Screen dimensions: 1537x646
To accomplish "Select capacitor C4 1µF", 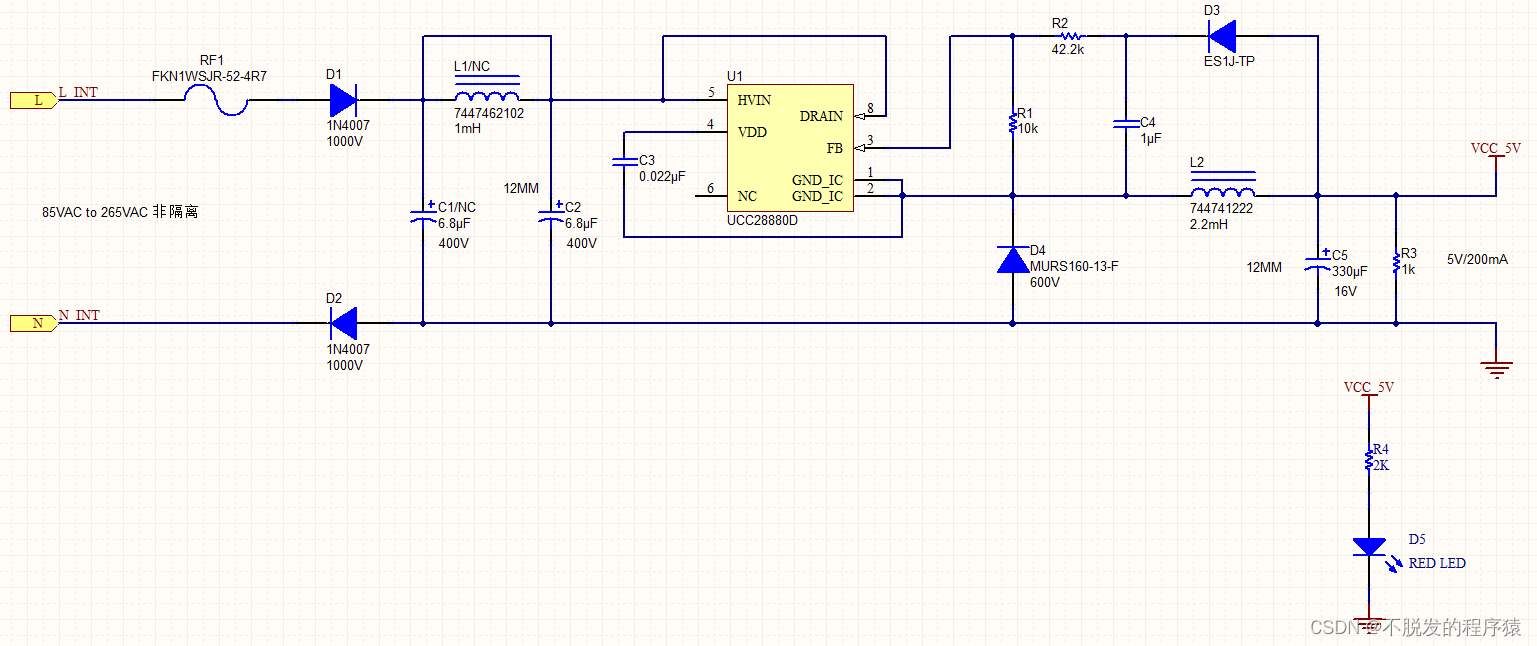I will (1126, 124).
